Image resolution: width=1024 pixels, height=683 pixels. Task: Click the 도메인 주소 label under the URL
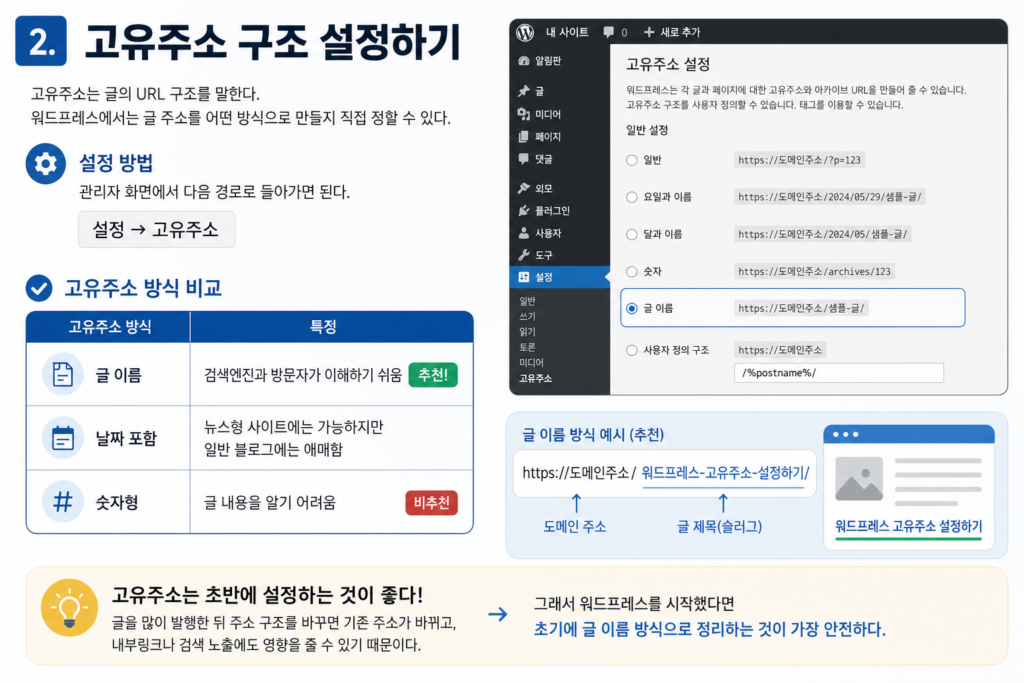(x=575, y=527)
